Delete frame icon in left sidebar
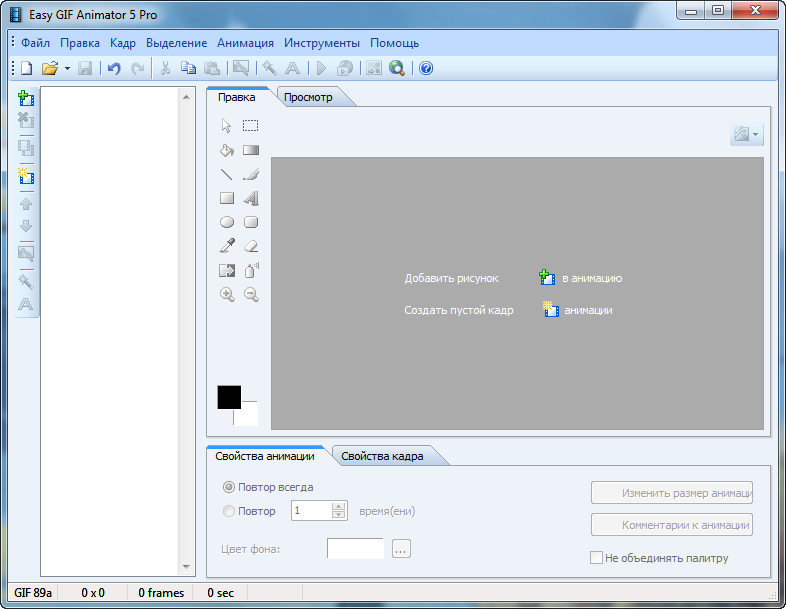 point(26,120)
